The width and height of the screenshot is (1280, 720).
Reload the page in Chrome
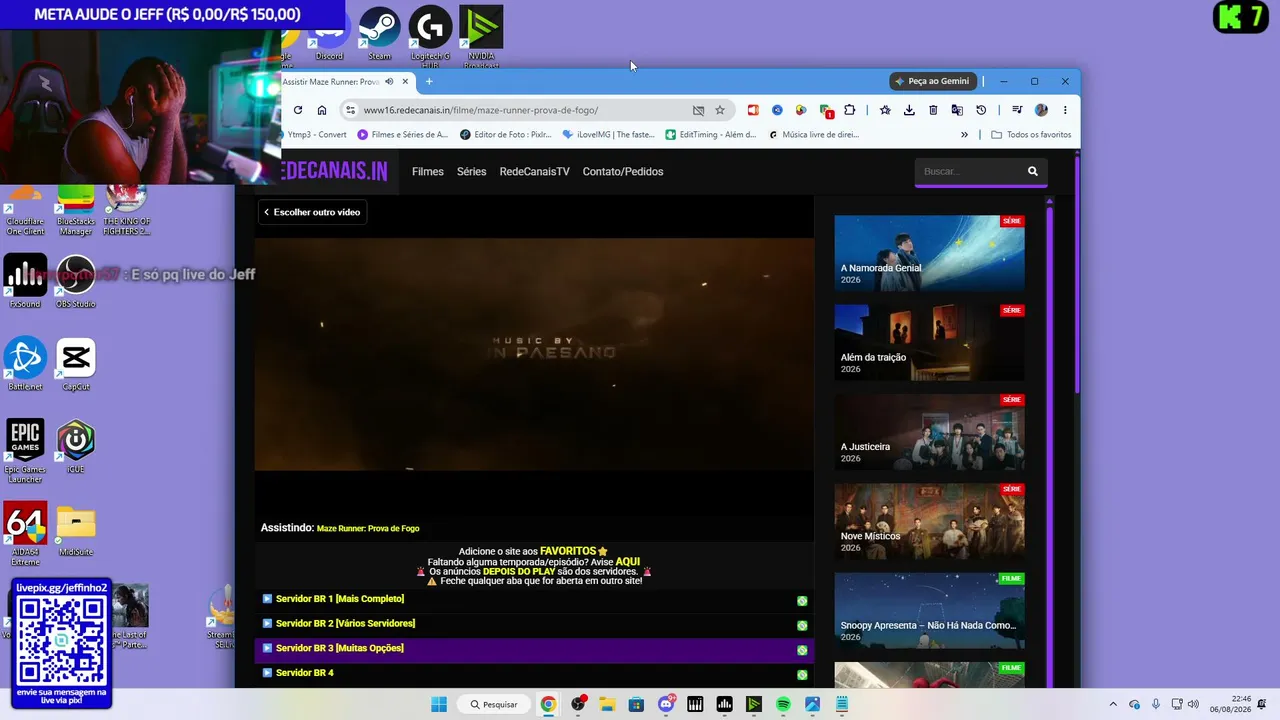click(298, 110)
